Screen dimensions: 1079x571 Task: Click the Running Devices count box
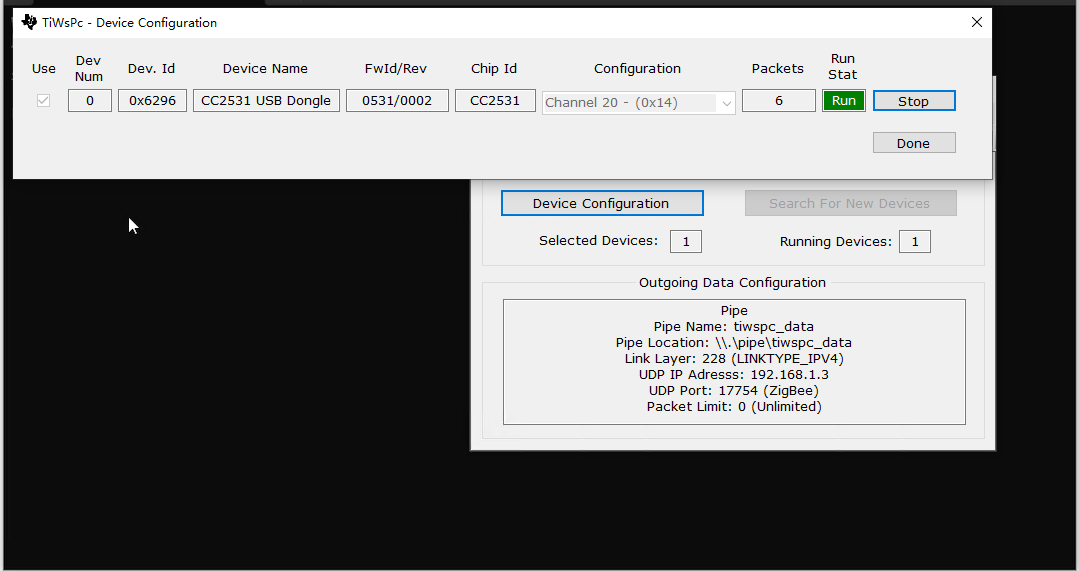915,241
